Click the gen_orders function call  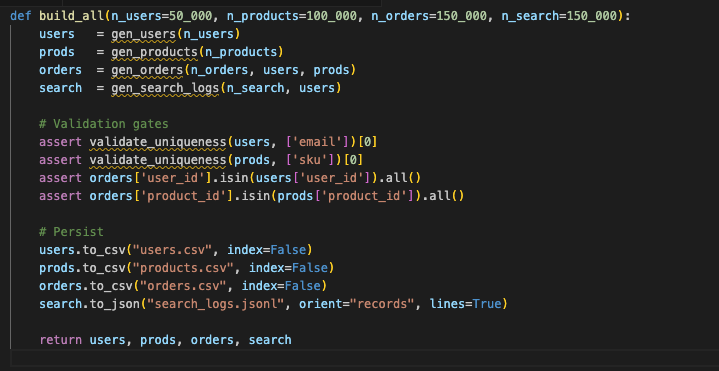pos(147,70)
